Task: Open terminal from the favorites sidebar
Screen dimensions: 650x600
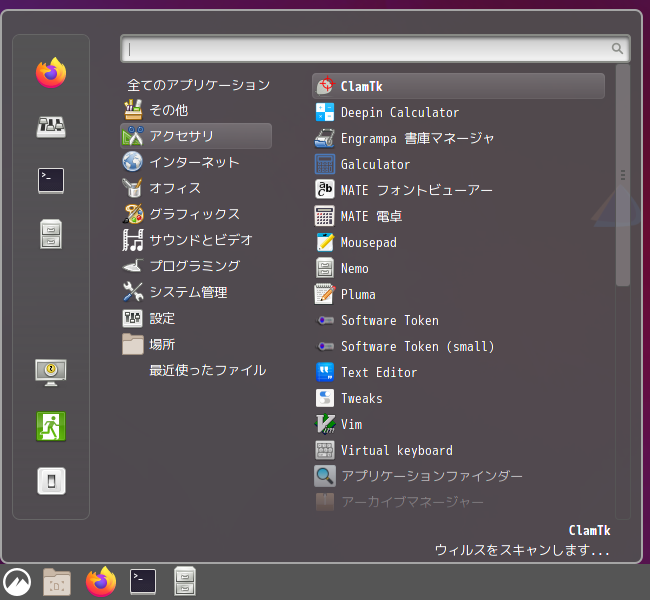Action: (51, 181)
